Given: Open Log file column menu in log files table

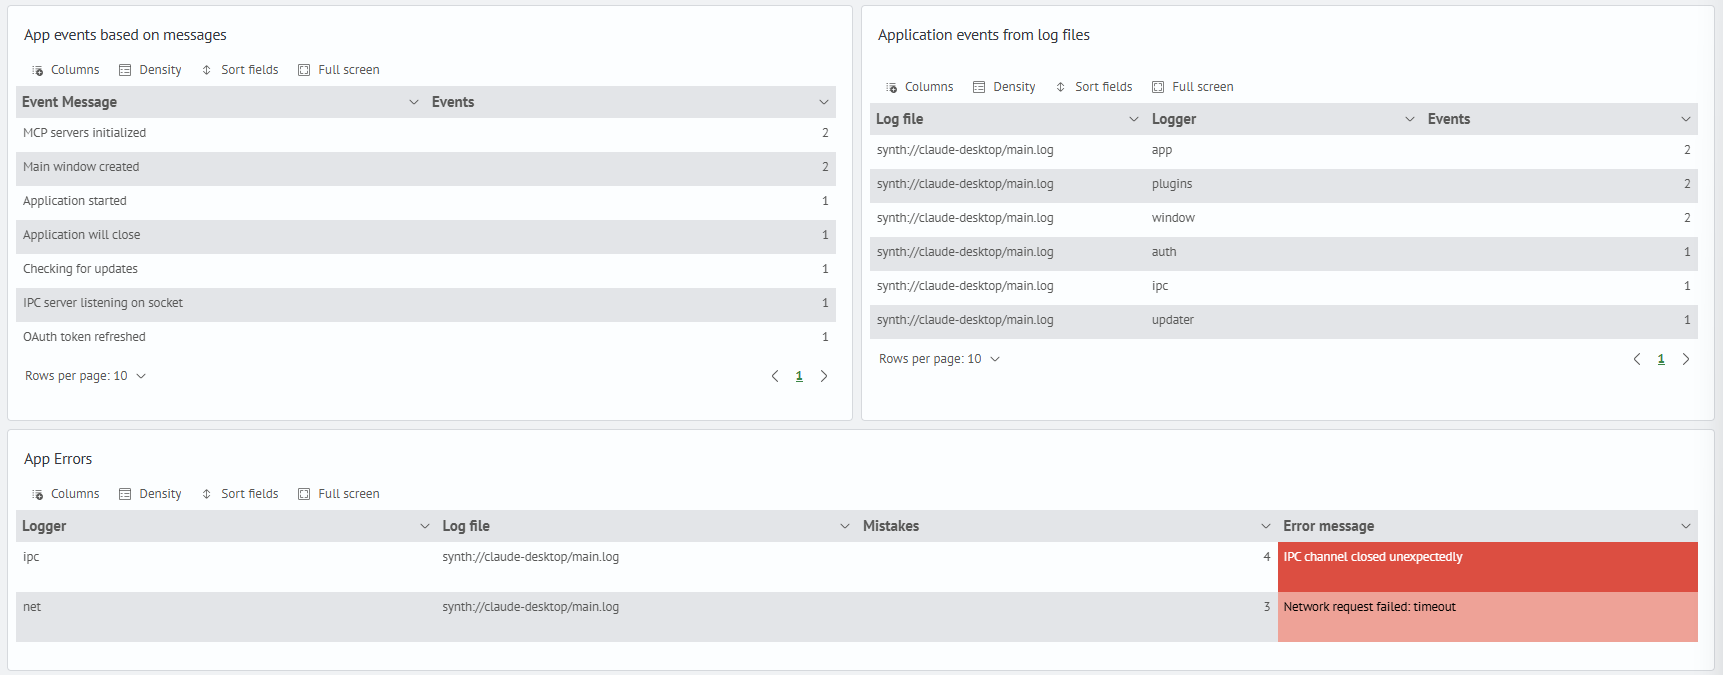Looking at the screenshot, I should click(x=1134, y=119).
